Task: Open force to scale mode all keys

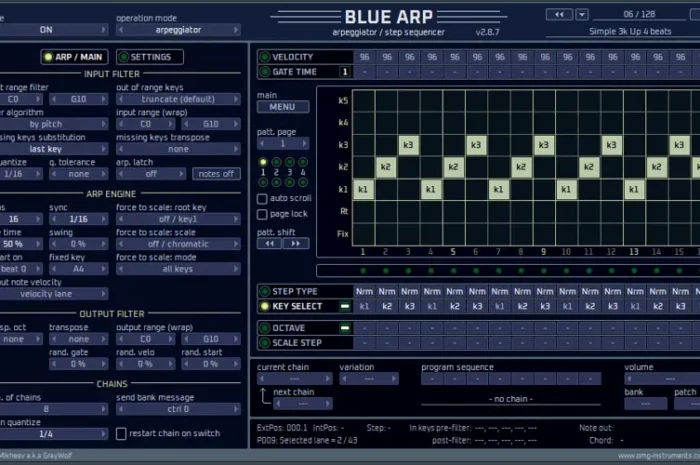Action: coord(178,269)
